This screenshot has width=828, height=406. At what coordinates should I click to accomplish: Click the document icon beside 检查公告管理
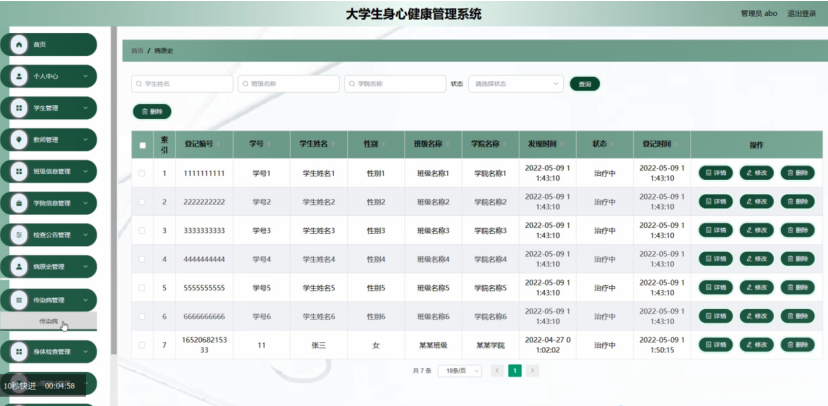point(19,235)
